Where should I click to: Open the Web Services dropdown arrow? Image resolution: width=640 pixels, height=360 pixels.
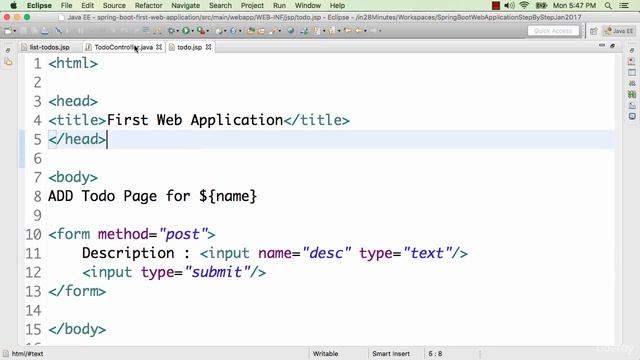(240, 31)
